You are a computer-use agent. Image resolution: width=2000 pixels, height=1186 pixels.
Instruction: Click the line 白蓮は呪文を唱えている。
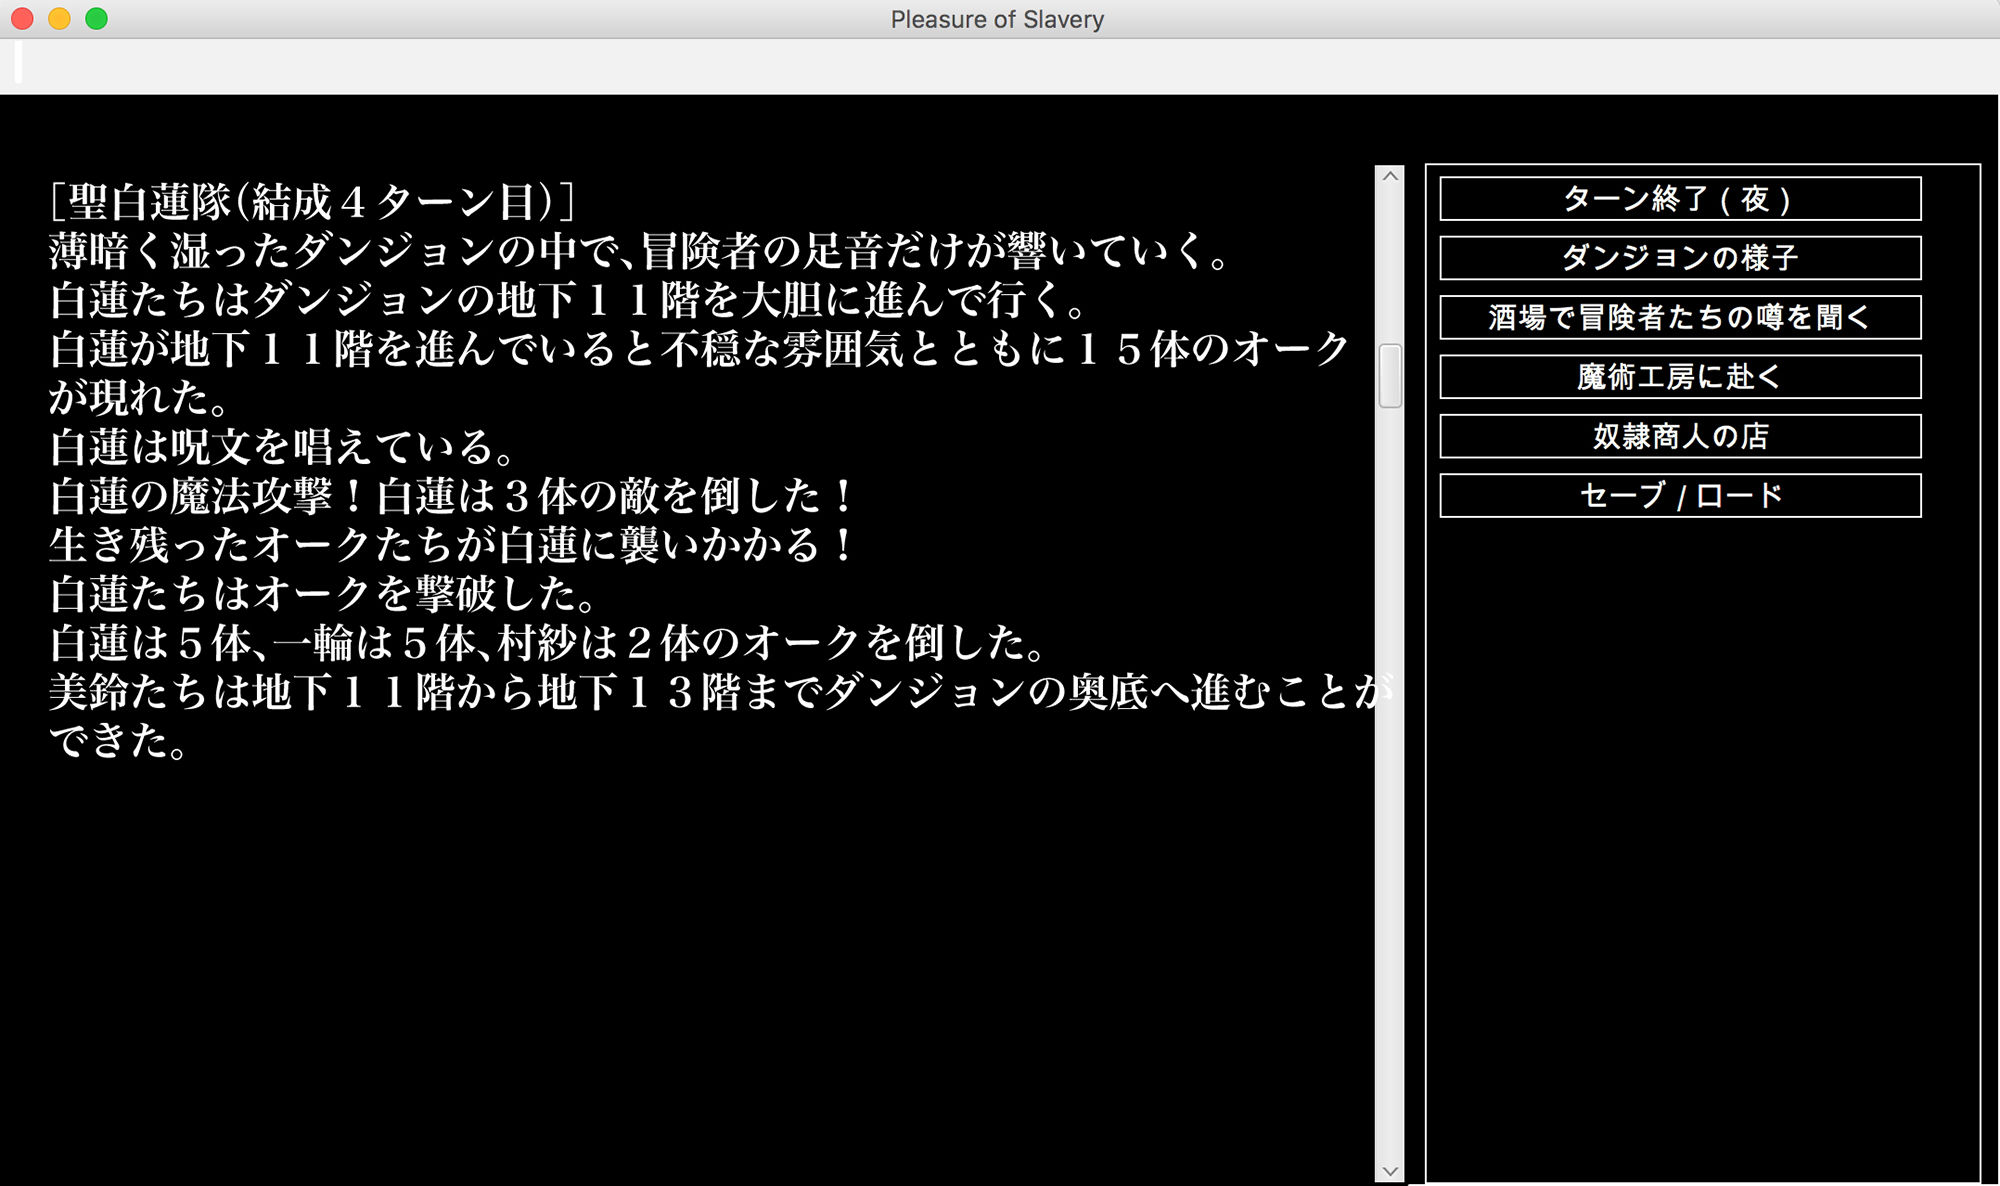pos(282,447)
